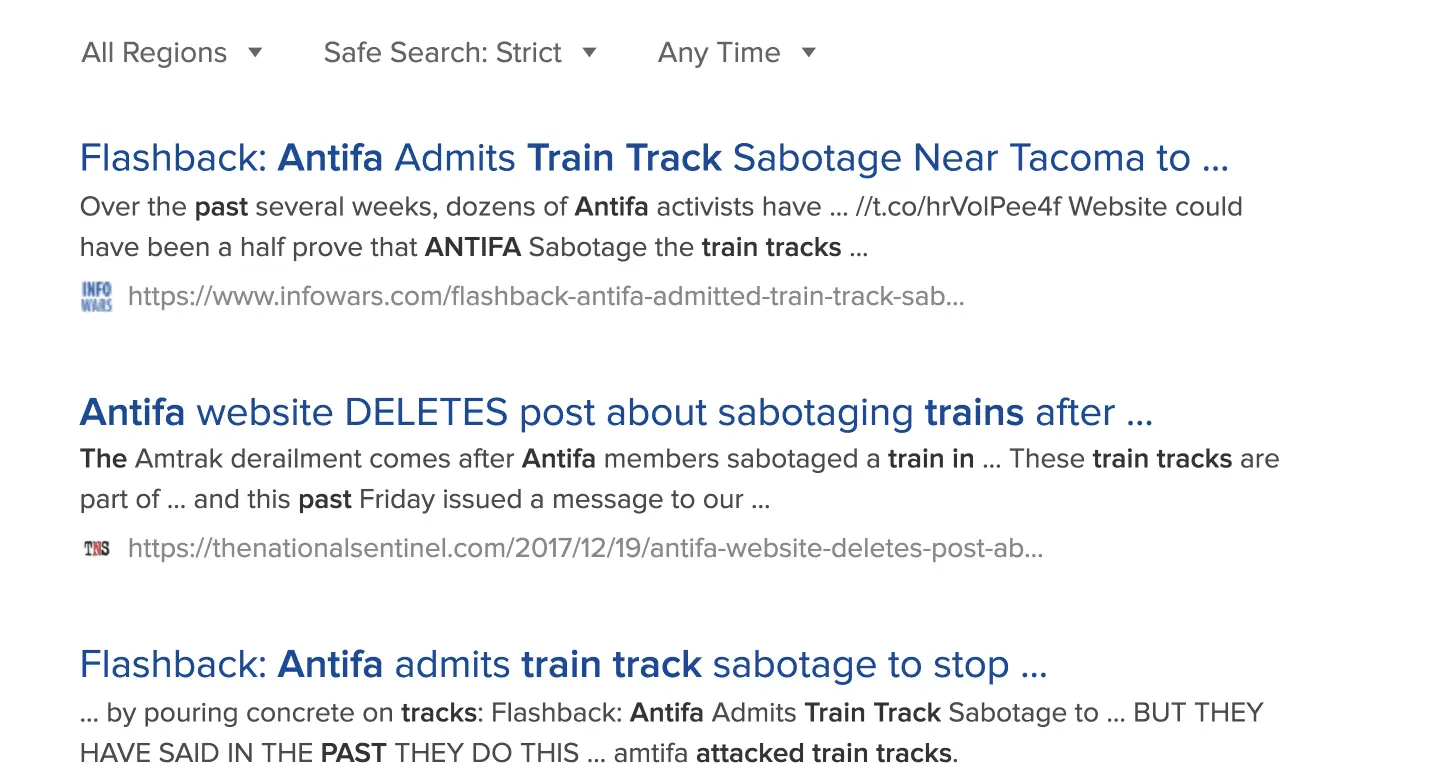This screenshot has height=765, width=1433.
Task: Open the All Regions dropdown
Action: tap(155, 53)
